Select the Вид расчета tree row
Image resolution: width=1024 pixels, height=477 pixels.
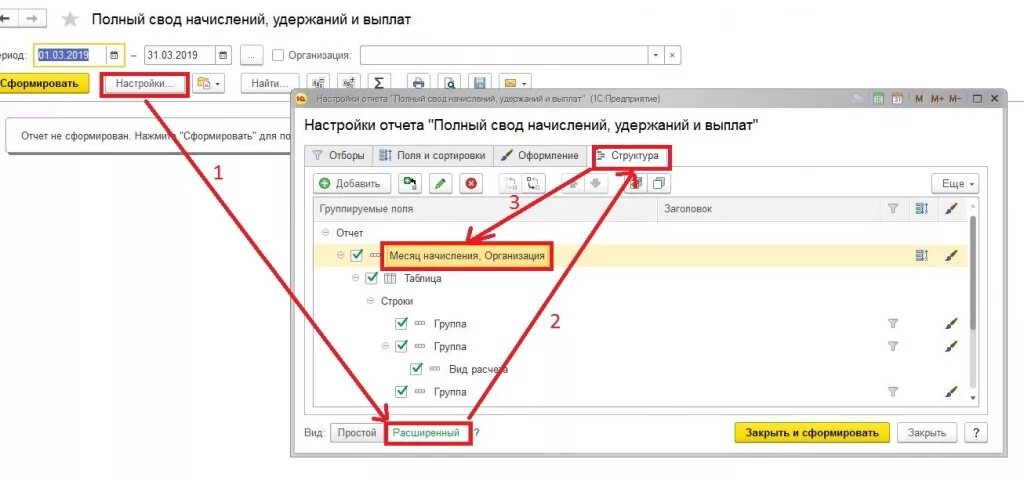(x=641, y=369)
